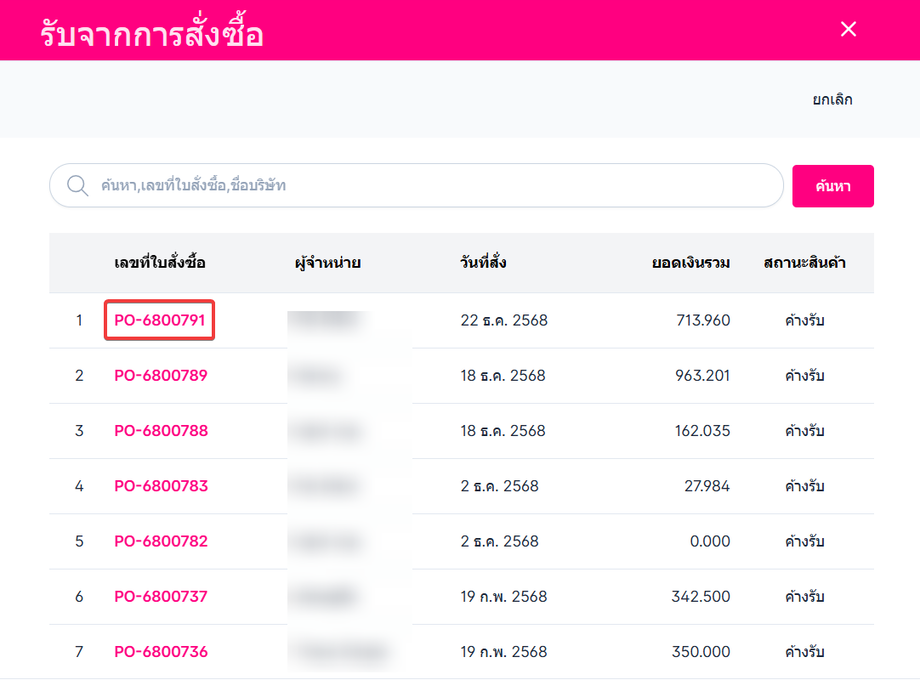Click the total amount 713.960

[703, 320]
